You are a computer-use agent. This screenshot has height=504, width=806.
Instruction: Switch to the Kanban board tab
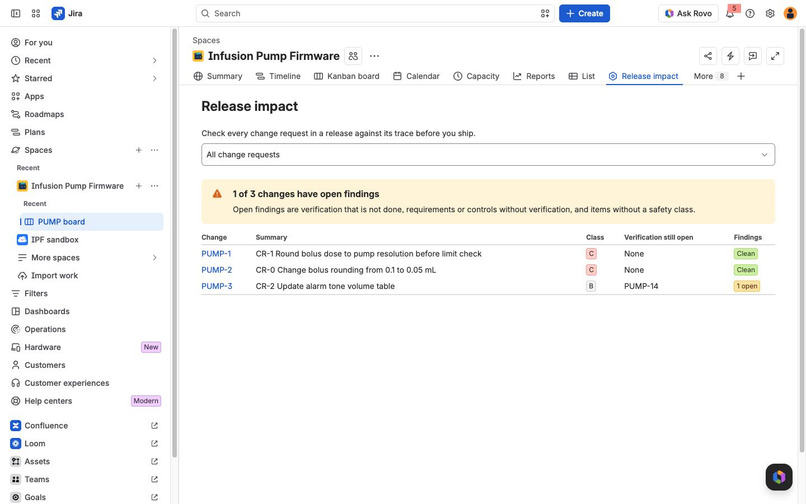pos(346,76)
